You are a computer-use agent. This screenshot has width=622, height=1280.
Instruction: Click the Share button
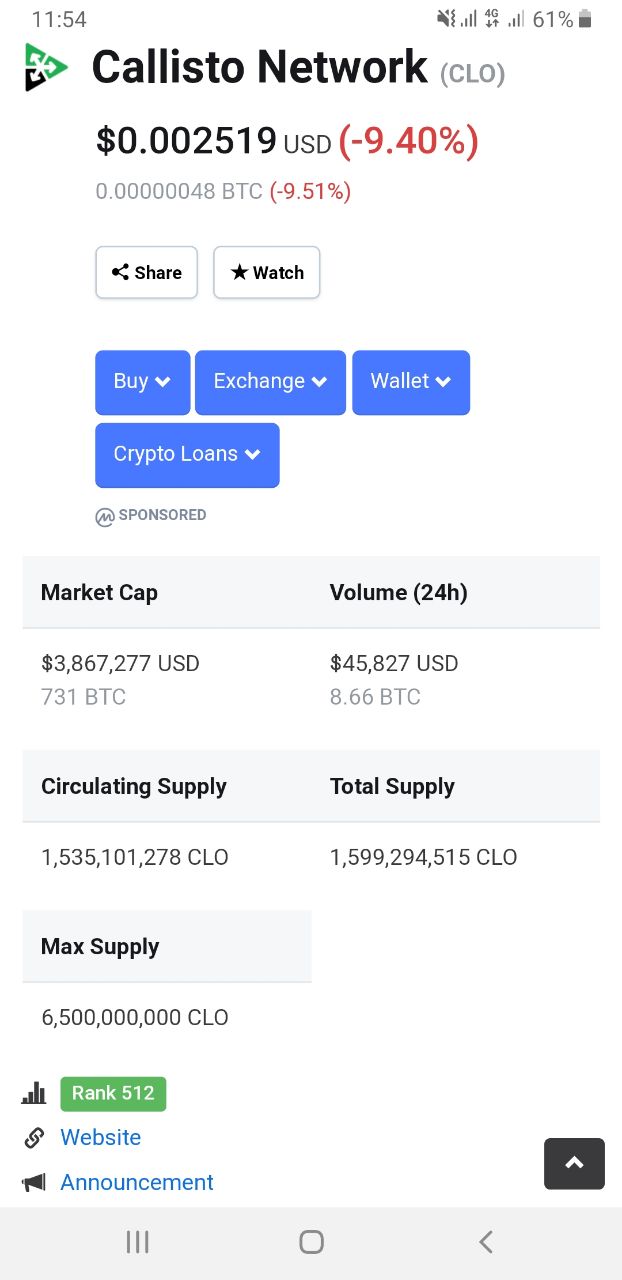coord(147,272)
